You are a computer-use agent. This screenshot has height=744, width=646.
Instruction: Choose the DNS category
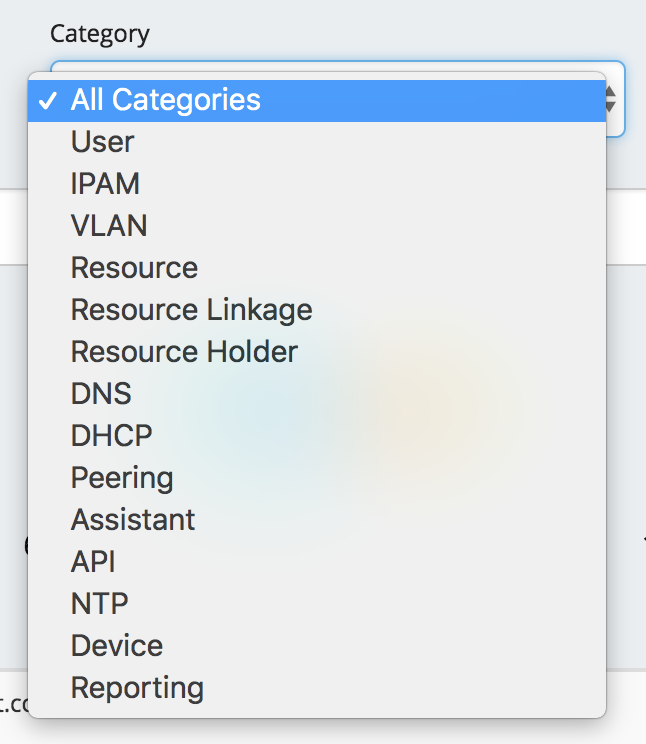tap(101, 394)
